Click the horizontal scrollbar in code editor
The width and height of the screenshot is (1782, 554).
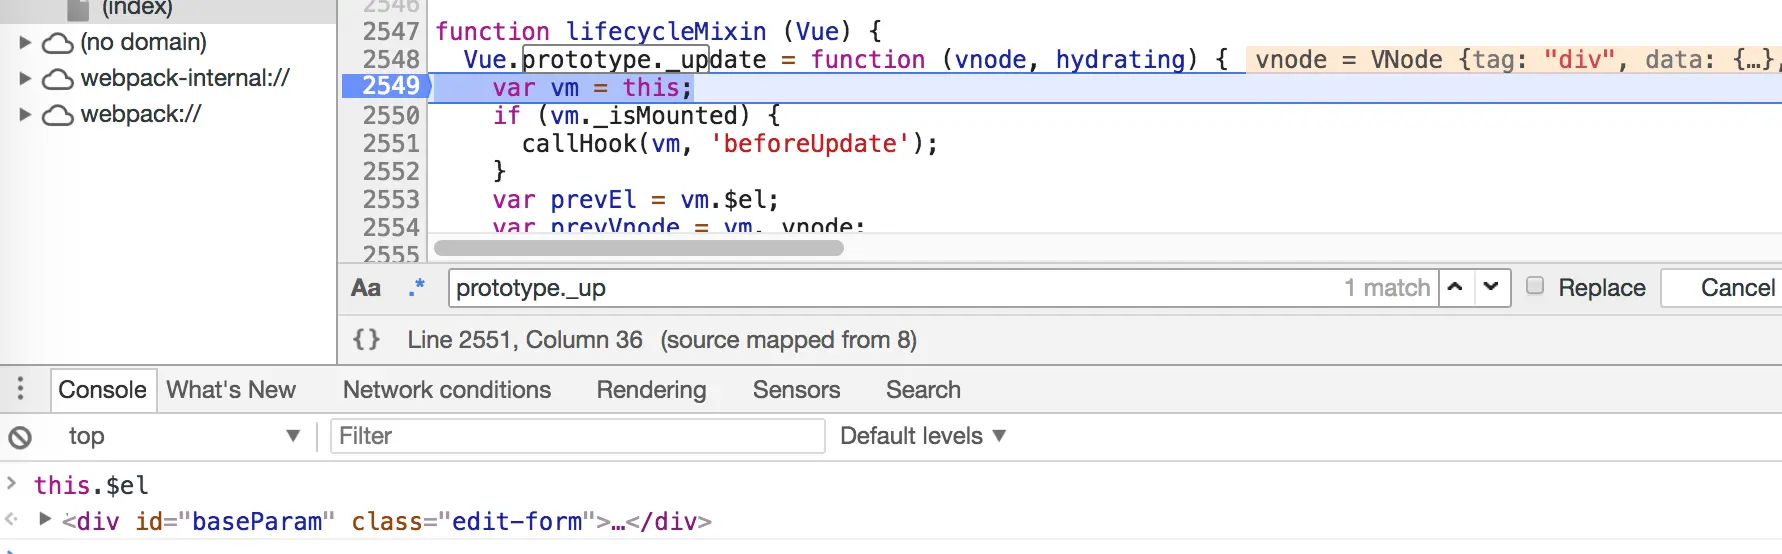638,248
